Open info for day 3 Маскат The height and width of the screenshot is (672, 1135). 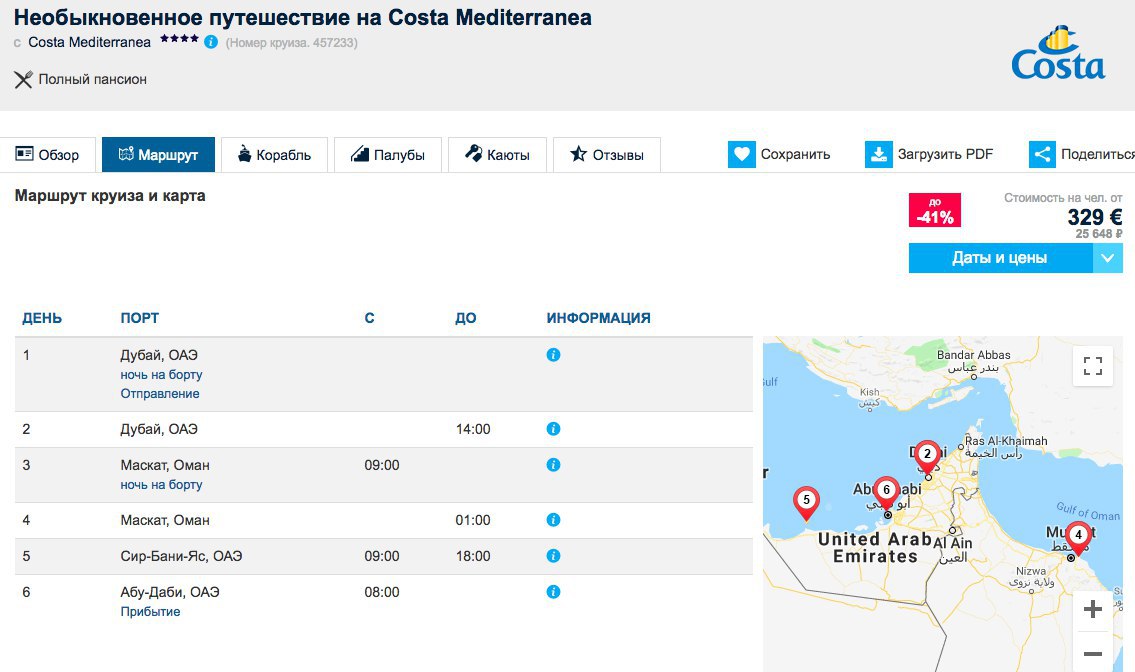553,465
